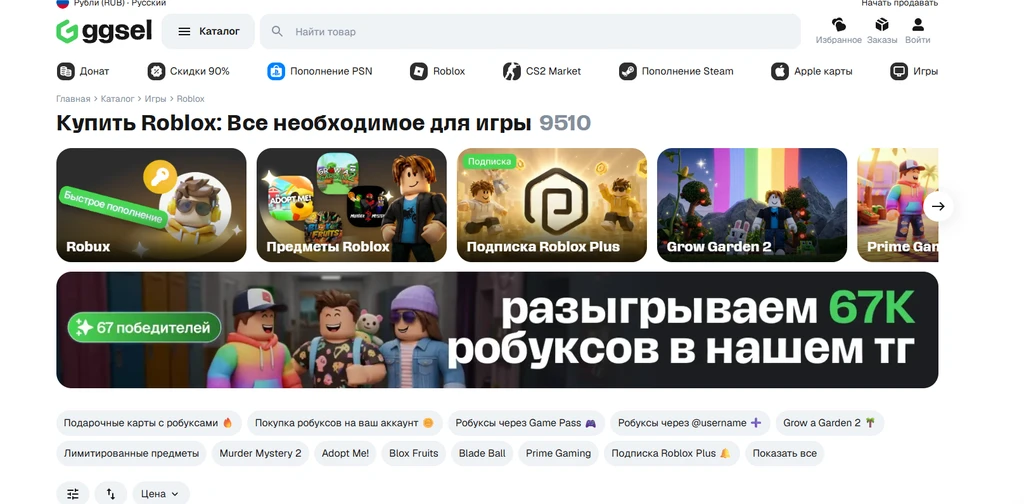Click the Игры monitor icon
1024x504 pixels.
[899, 71]
